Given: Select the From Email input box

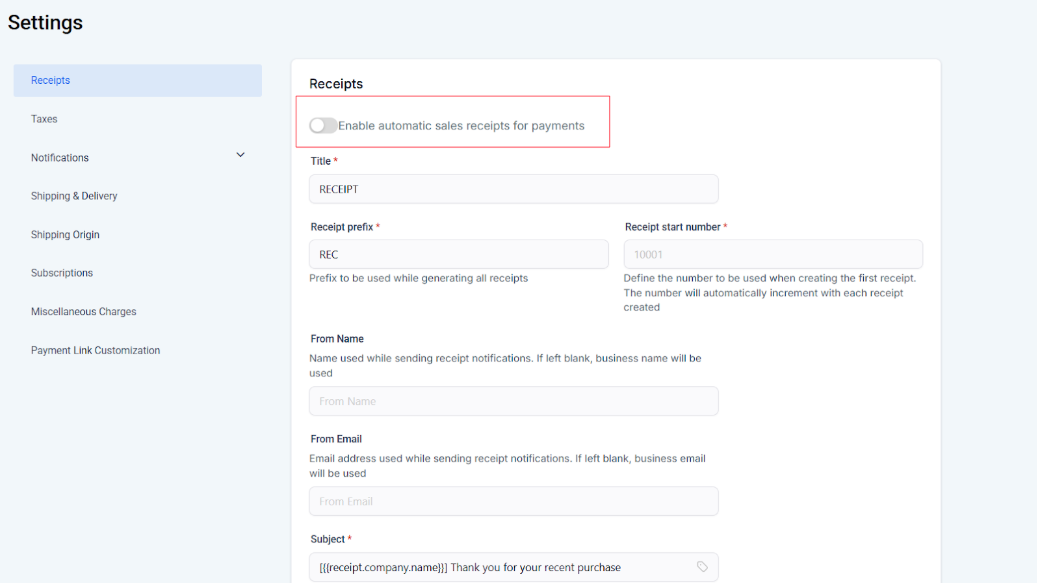Looking at the screenshot, I should tap(513, 501).
